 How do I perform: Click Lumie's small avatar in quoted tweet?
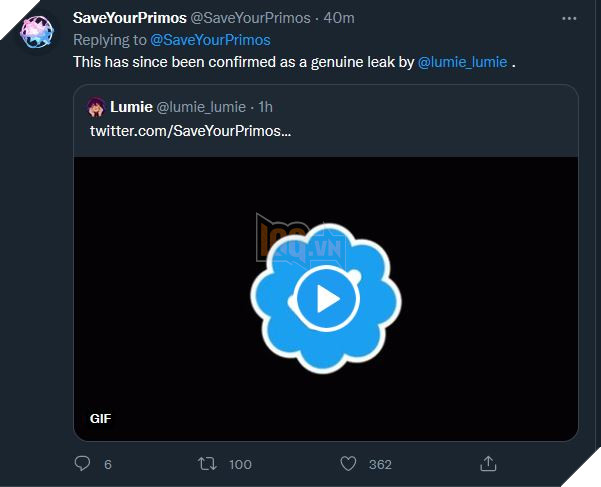tap(96, 107)
